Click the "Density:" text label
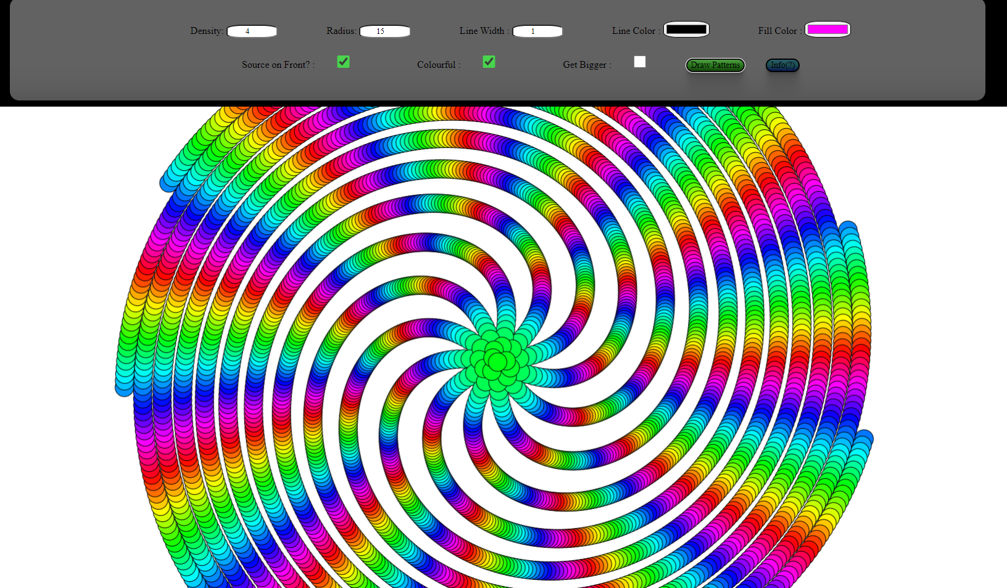 [207, 31]
